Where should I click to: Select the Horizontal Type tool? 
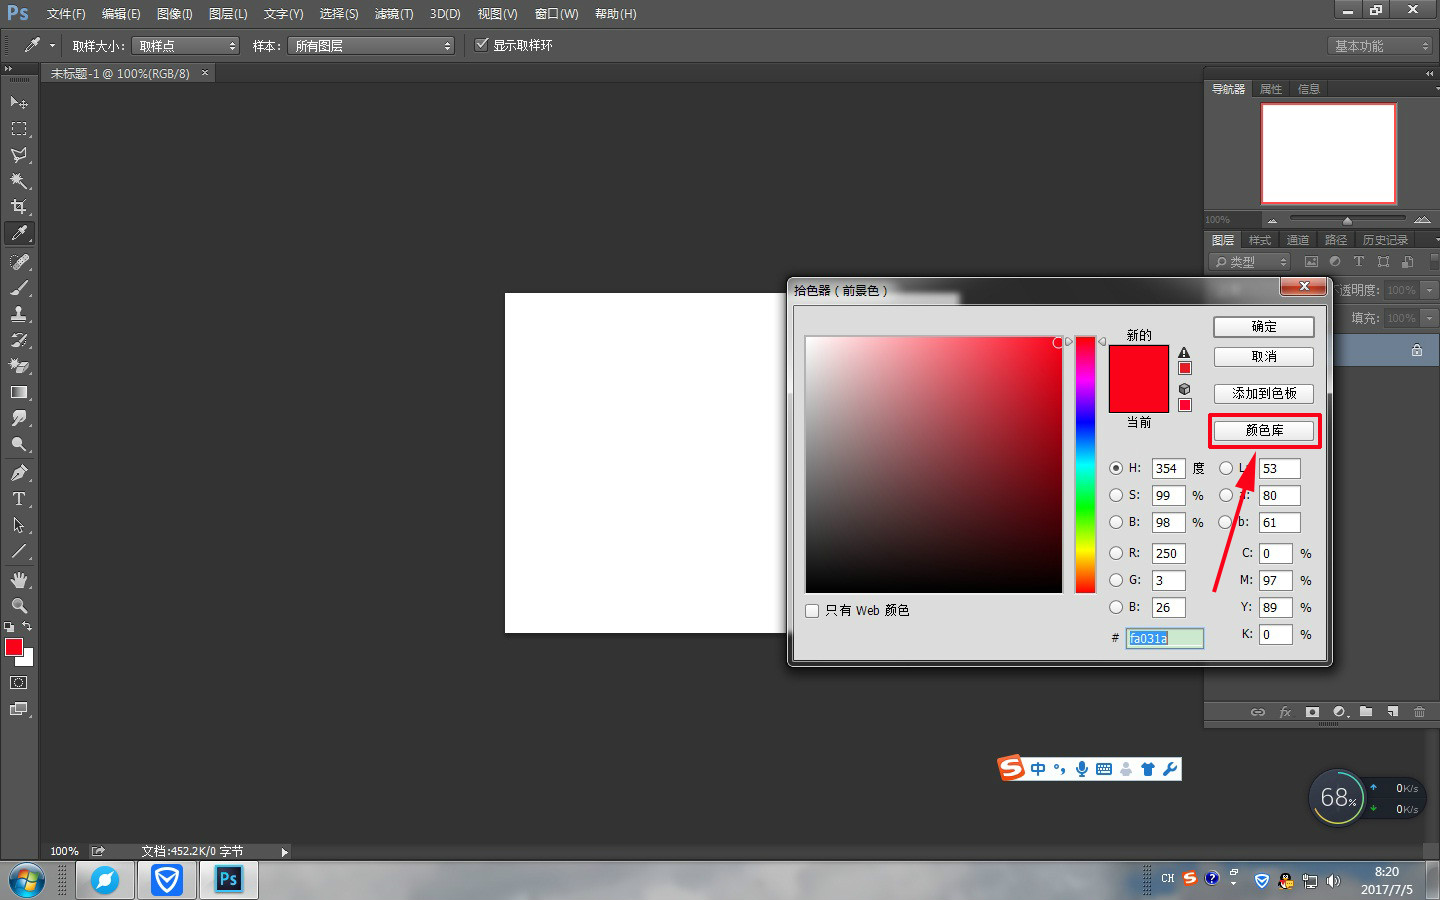(19, 499)
